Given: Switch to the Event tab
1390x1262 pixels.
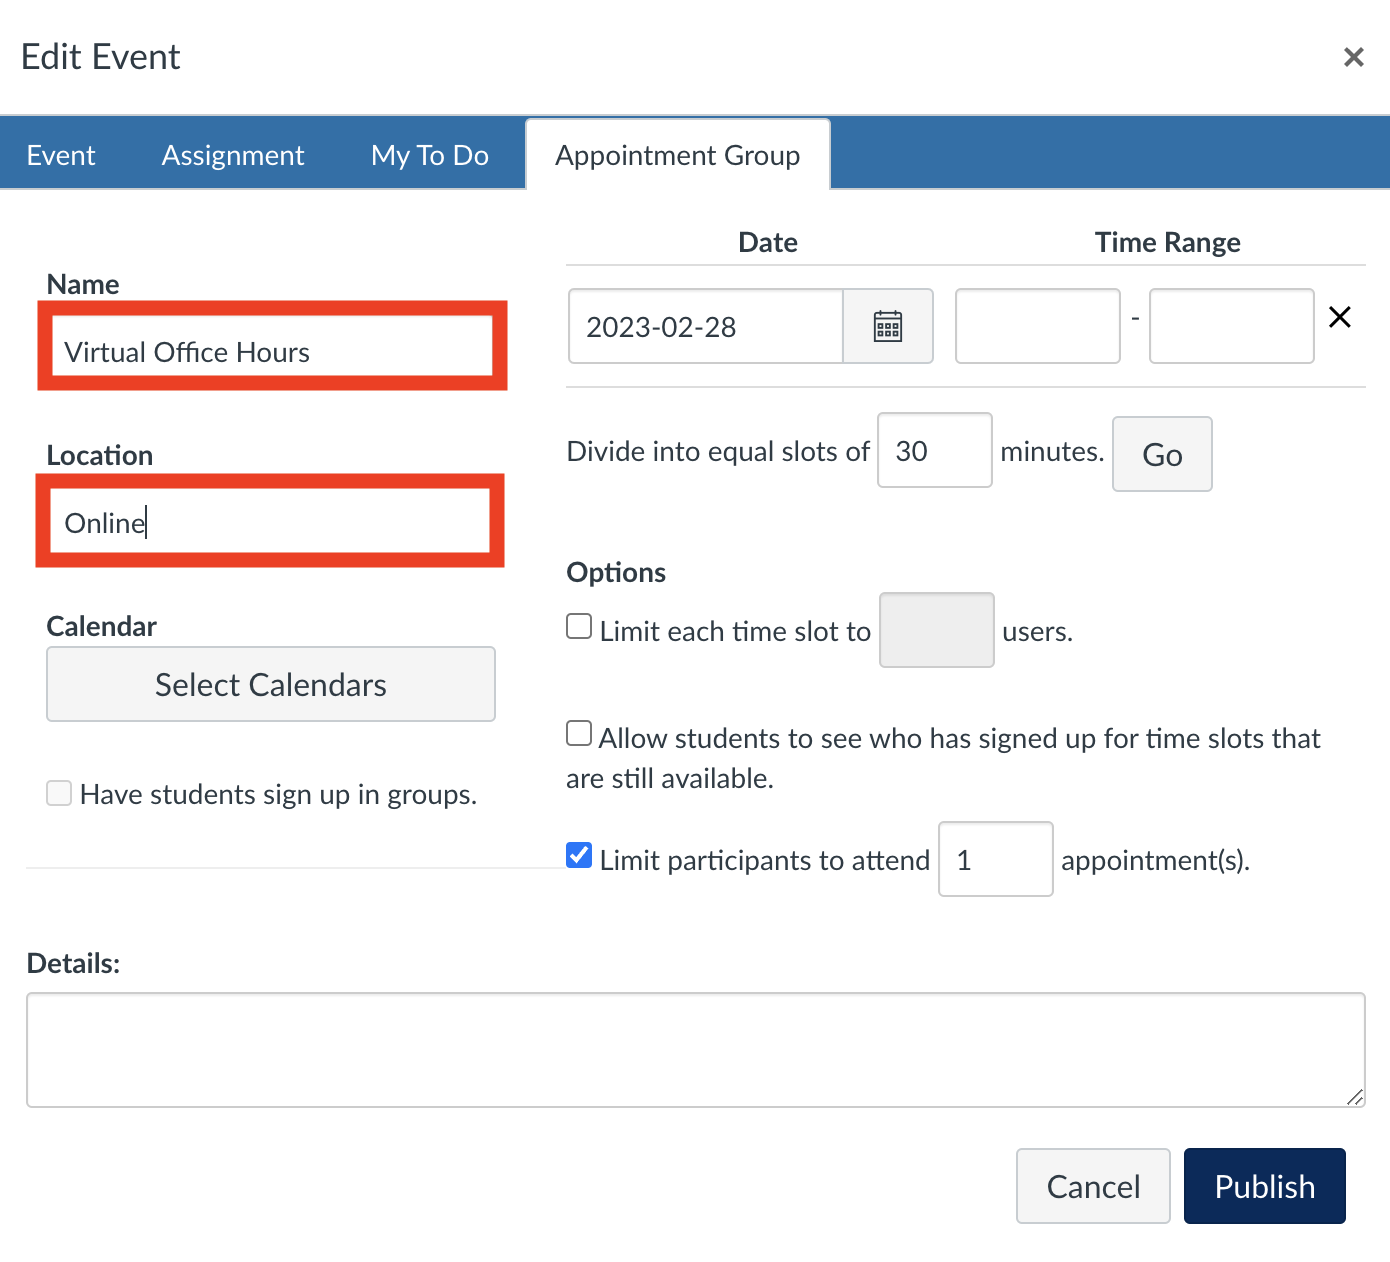Looking at the screenshot, I should coord(61,155).
